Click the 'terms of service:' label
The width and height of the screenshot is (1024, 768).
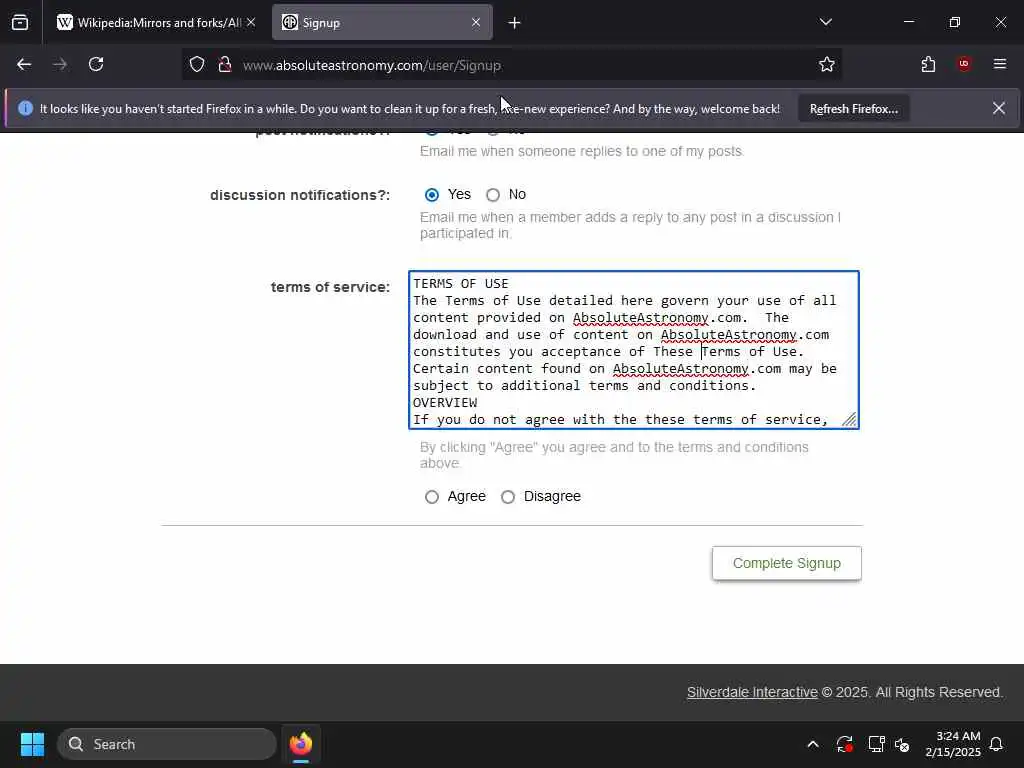tap(330, 287)
